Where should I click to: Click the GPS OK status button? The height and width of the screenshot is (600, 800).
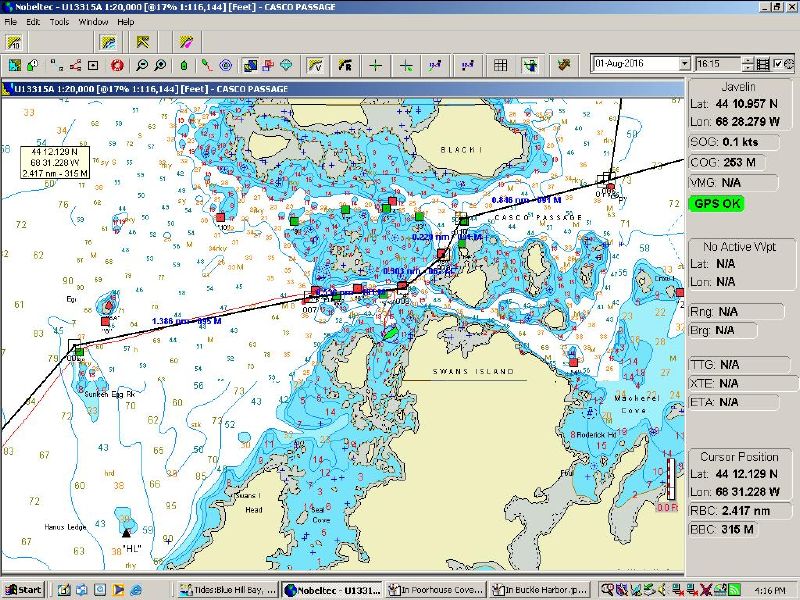pos(716,203)
